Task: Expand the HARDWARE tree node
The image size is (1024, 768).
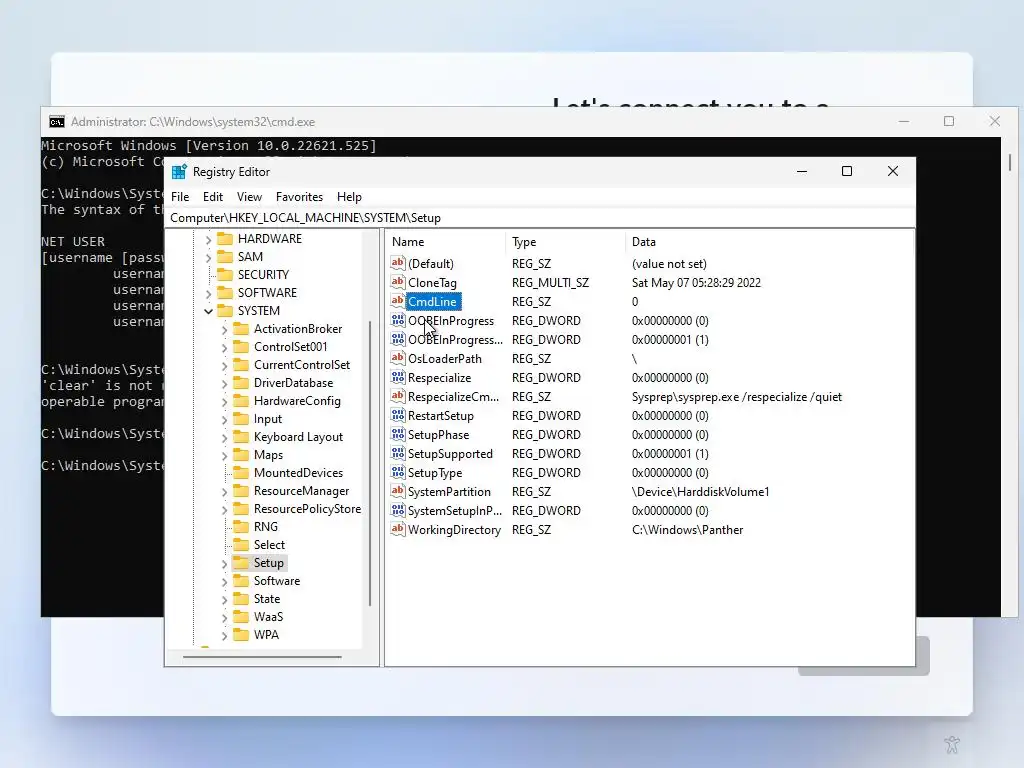Action: point(208,239)
